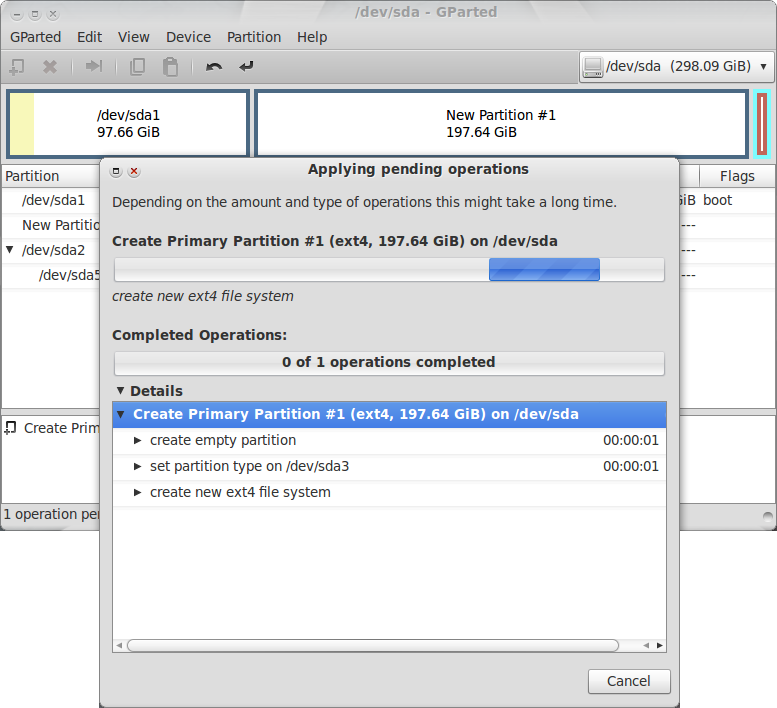Screen dimensions: 777x708
Task: Click the Partition column header
Action: click(51, 176)
